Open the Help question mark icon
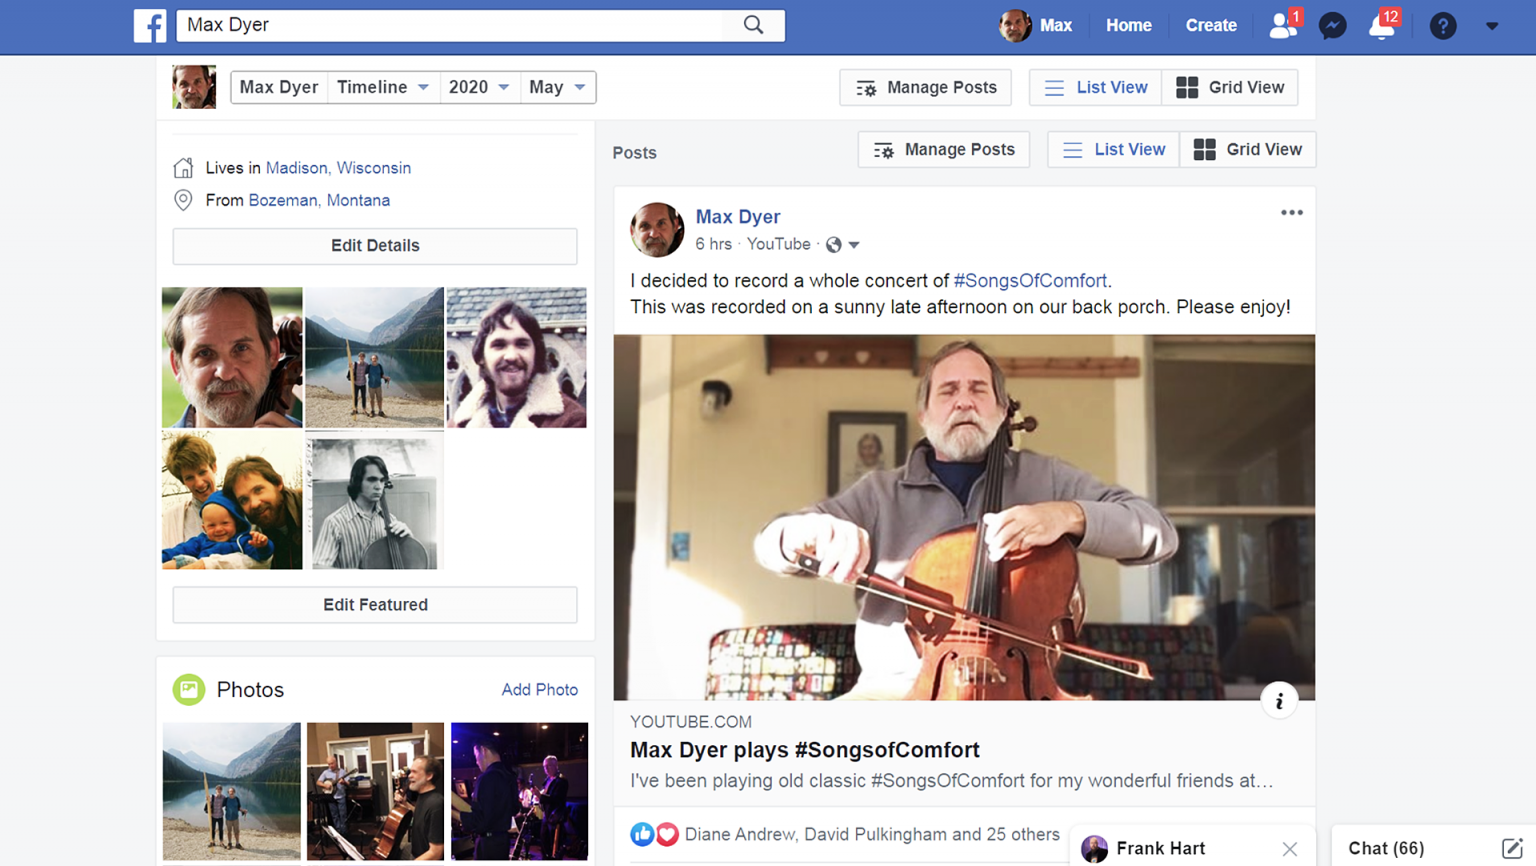The image size is (1536, 866). 1443,25
